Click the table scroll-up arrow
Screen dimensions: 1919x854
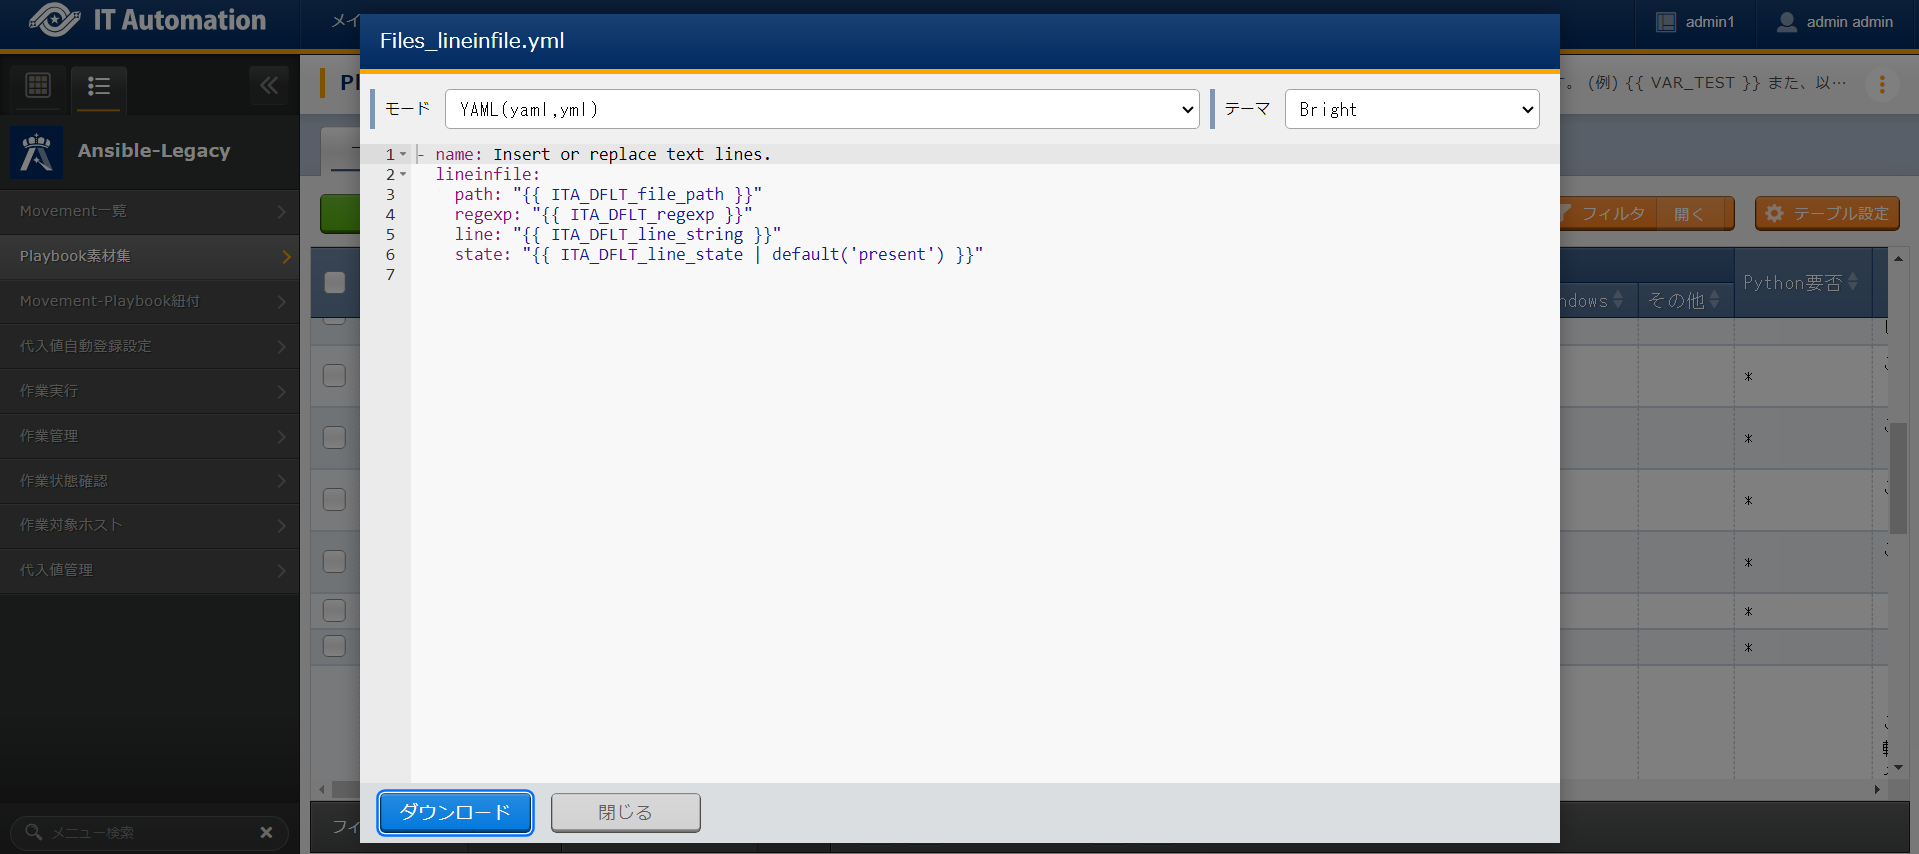tap(1898, 259)
